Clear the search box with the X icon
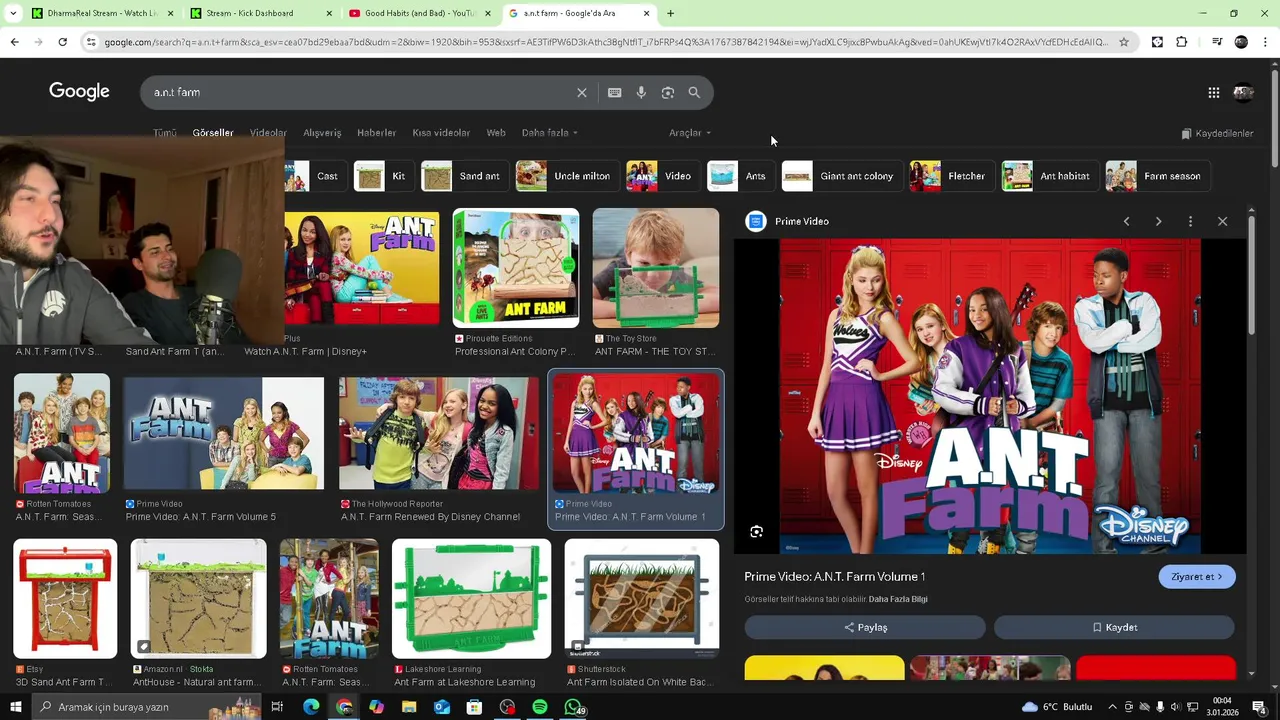Image resolution: width=1280 pixels, height=720 pixels. coord(582,92)
